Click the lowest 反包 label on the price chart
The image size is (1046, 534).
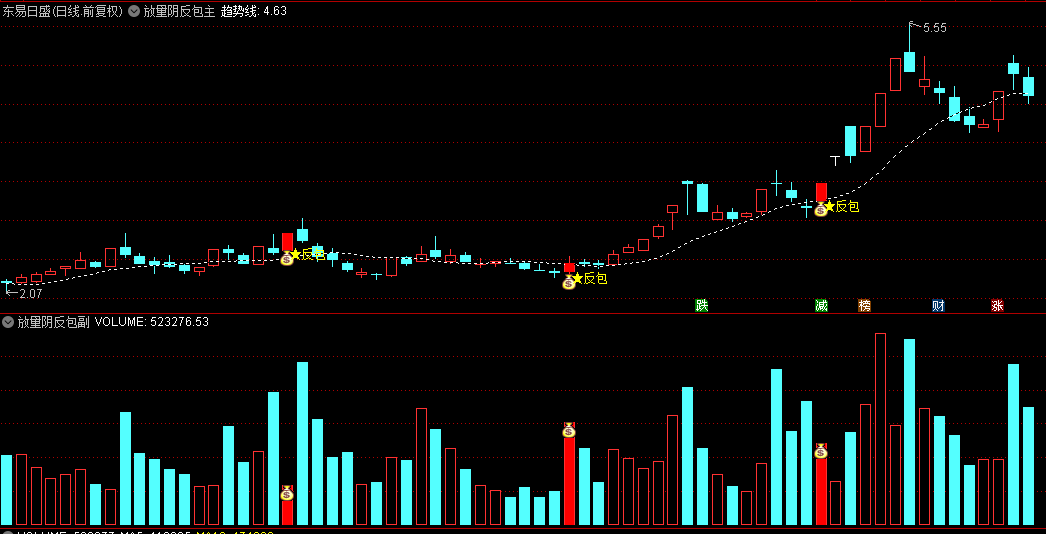coord(596,278)
